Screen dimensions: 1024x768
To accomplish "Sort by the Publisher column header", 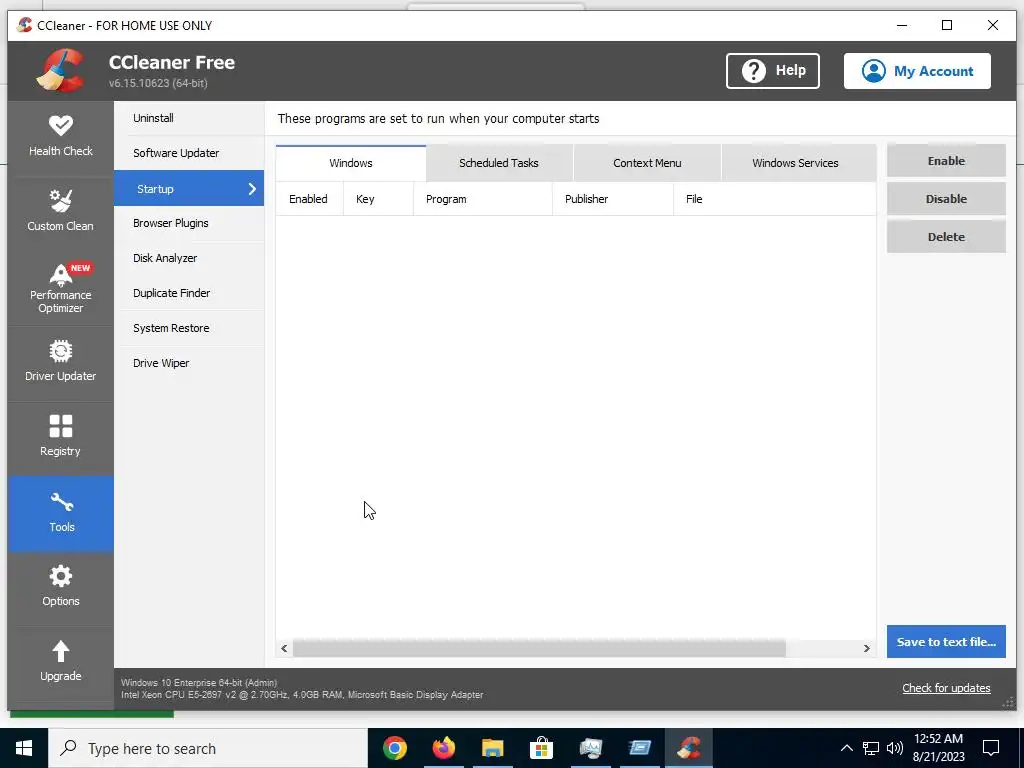I will (x=613, y=199).
